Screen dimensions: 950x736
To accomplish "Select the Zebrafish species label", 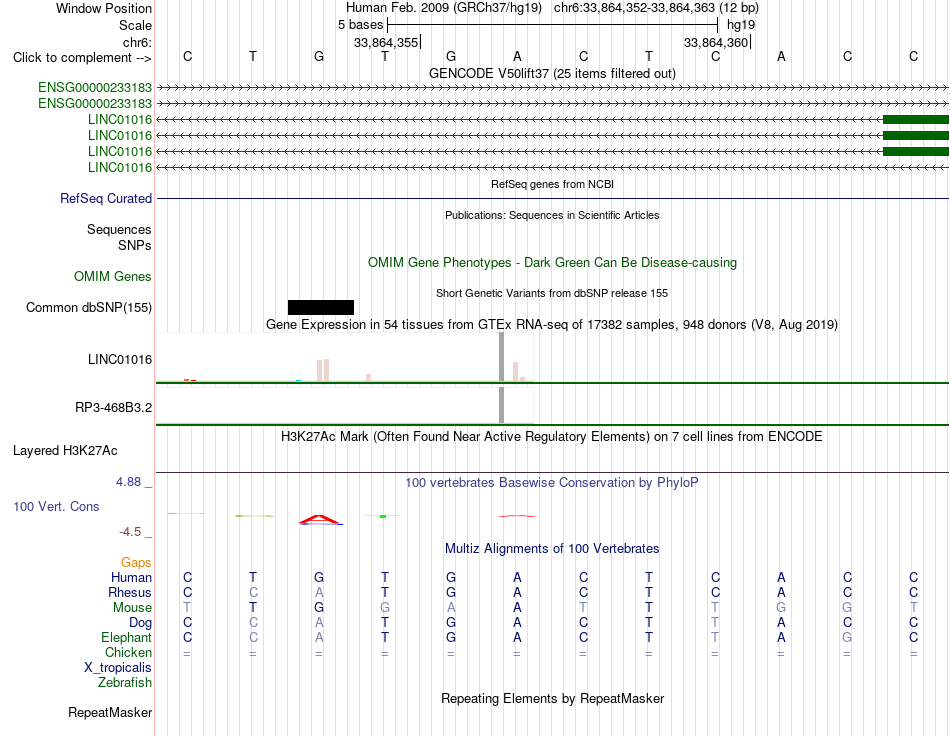I will [125, 682].
